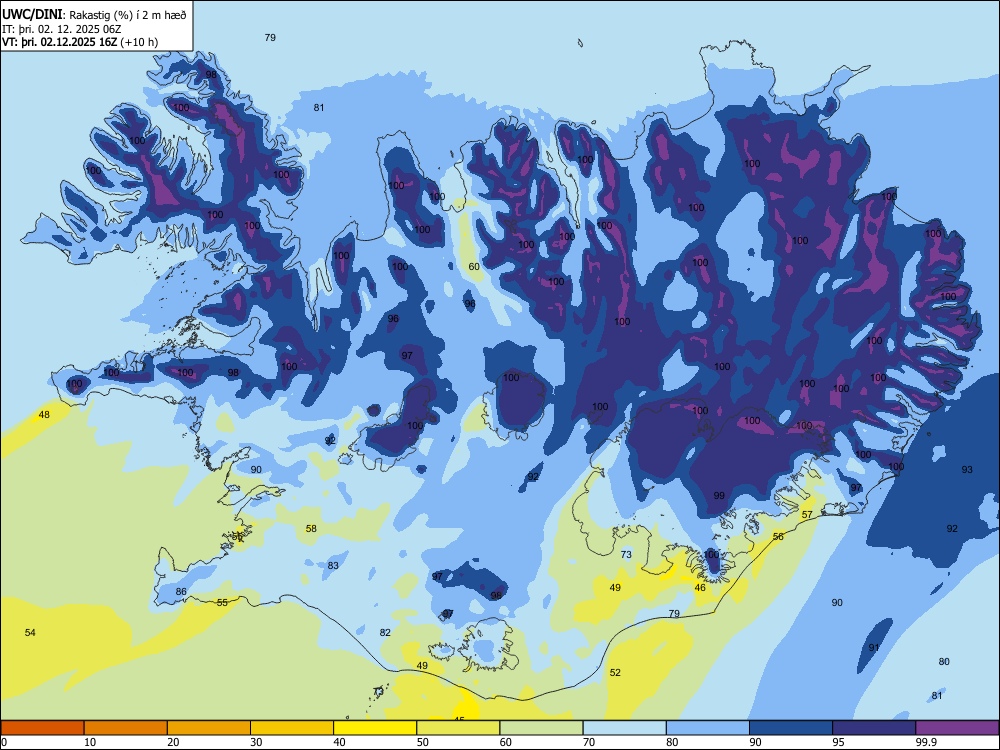Select the 'IT: þri. 02. 12. 2025 06Z' line
Image resolution: width=1000 pixels, height=750 pixels.
click(x=62, y=29)
